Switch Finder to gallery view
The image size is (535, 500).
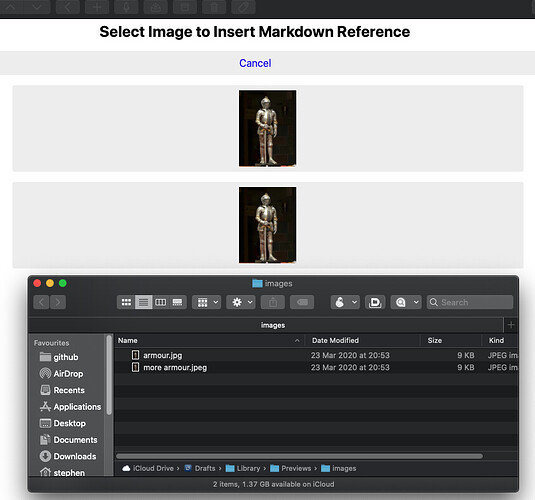point(178,302)
